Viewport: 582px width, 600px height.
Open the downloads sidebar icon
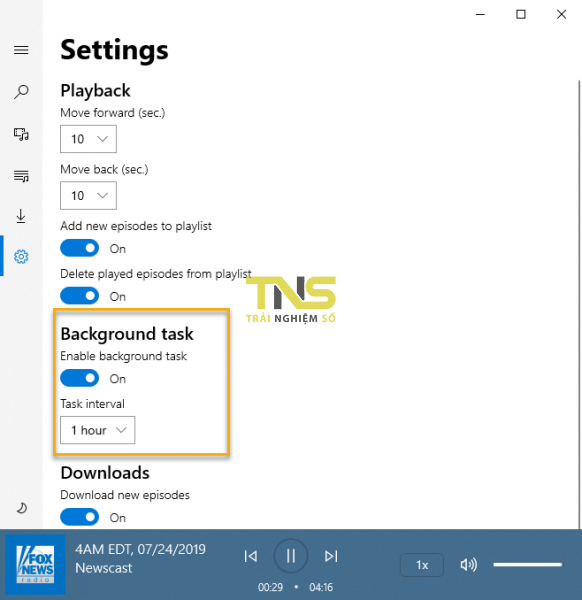click(x=21, y=216)
